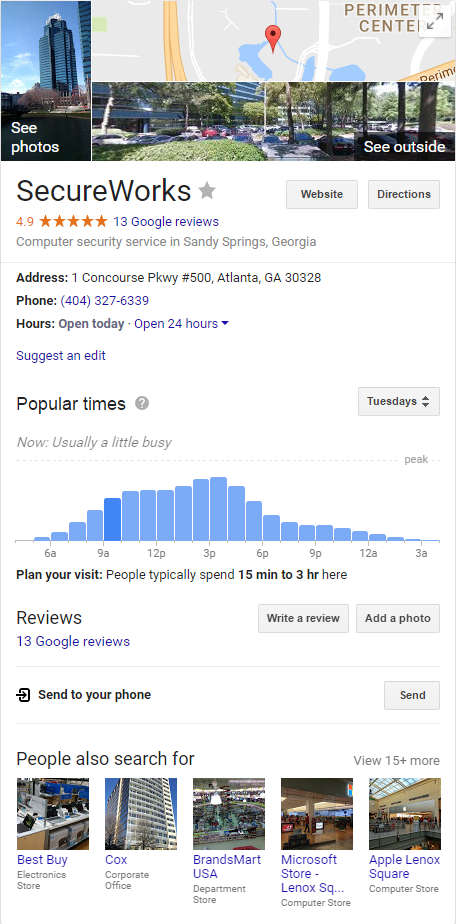The height and width of the screenshot is (924, 456).
Task: Open the Best Buy thumbnail result
Action: point(53,814)
